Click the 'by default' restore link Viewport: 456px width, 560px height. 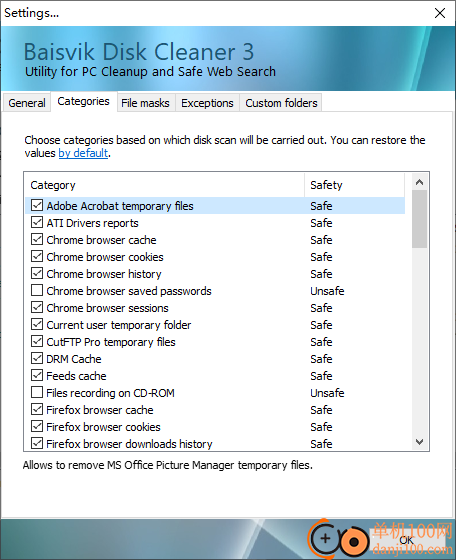click(x=83, y=153)
